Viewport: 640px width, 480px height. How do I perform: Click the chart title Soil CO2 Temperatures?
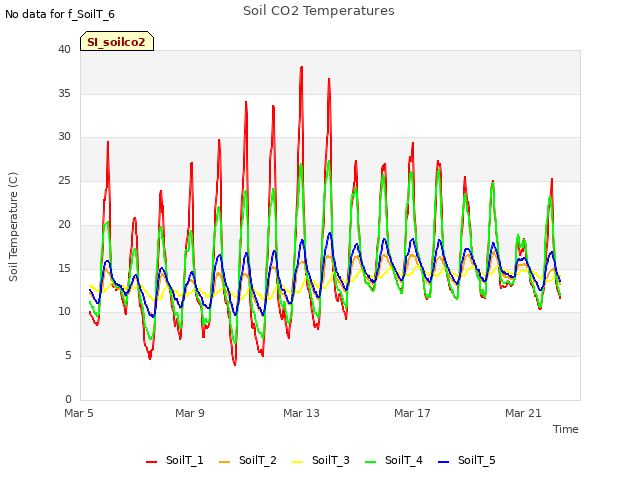pyautogui.click(x=319, y=11)
